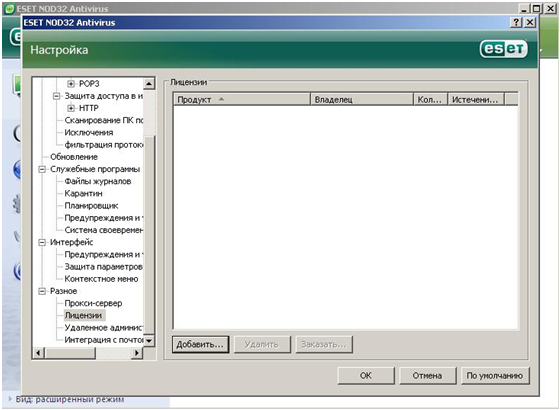Expand the HTTP tree node
The height and width of the screenshot is (410, 560).
pos(71,108)
